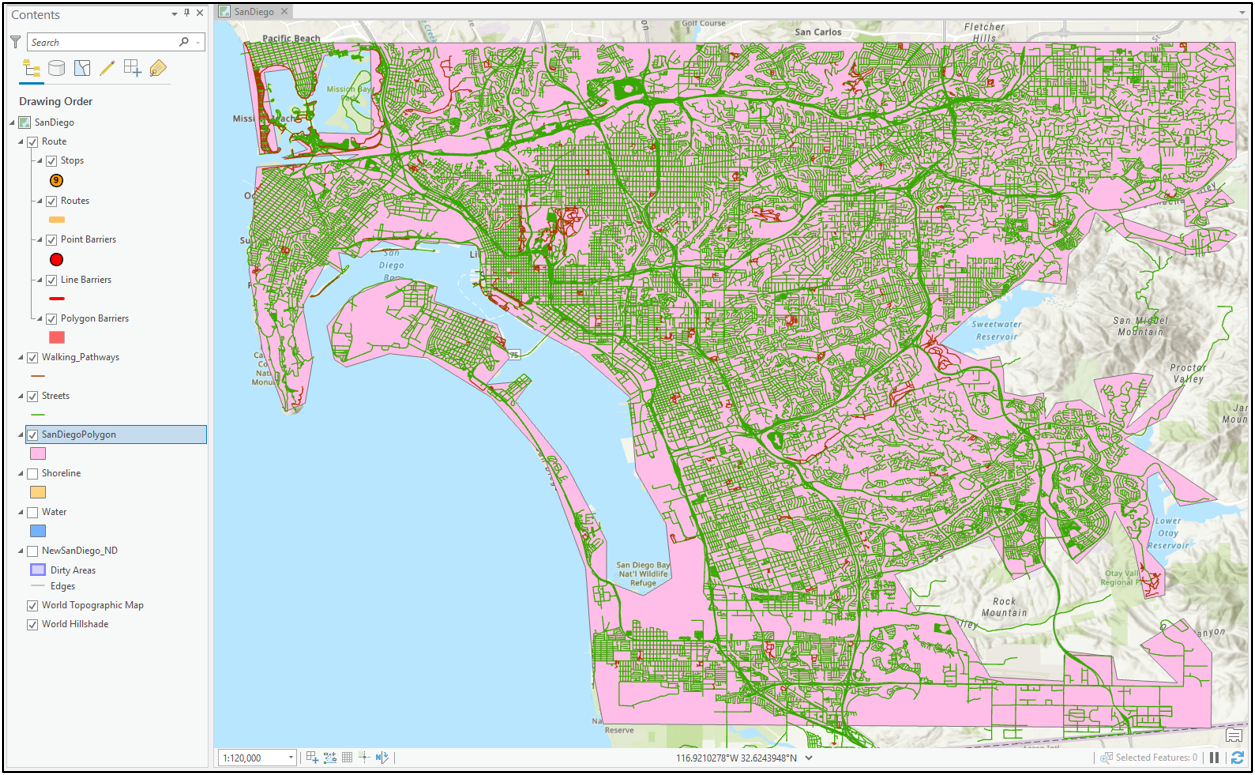Viewport: 1255px width, 775px height.
Task: Click first status bar snapping tool icon
Action: pyautogui.click(x=312, y=758)
